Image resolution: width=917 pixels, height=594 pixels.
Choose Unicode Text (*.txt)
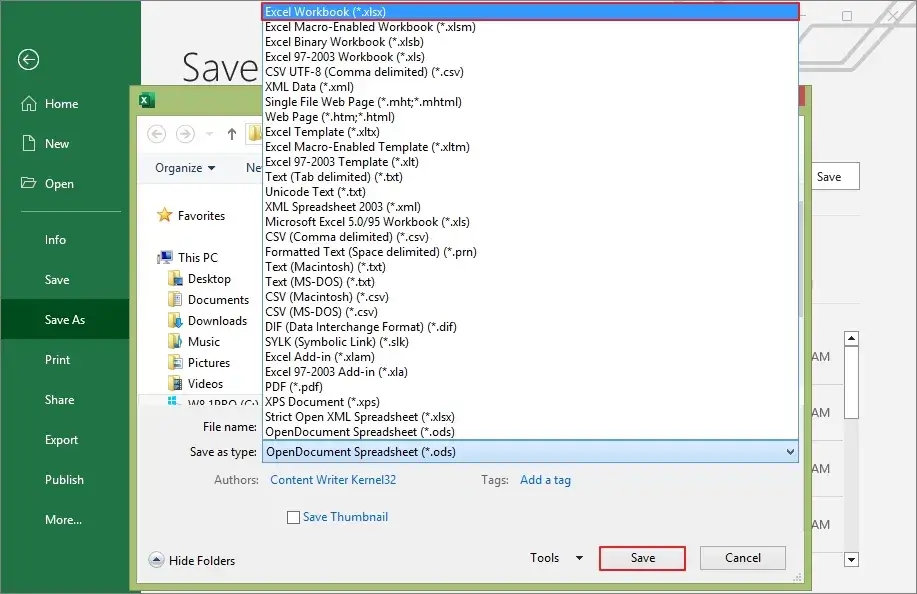click(x=530, y=192)
